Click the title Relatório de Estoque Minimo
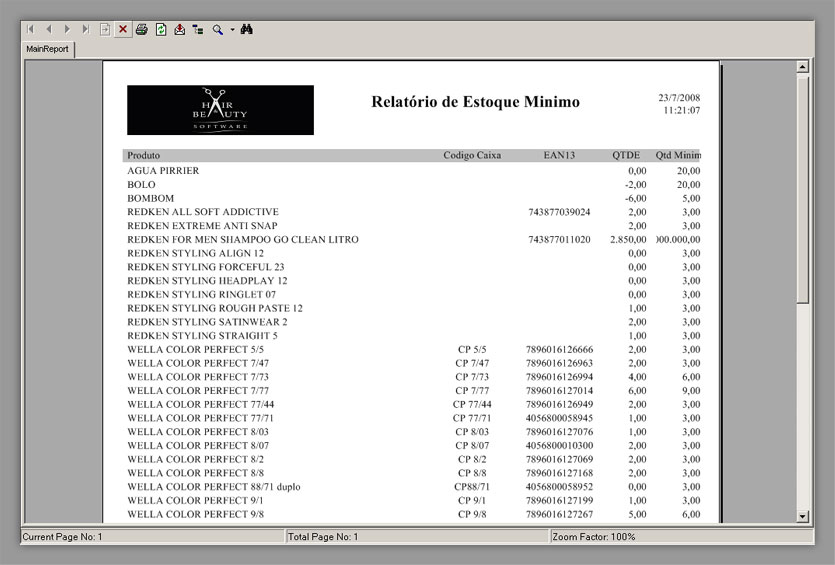Viewport: 835px width, 565px height. tap(476, 102)
